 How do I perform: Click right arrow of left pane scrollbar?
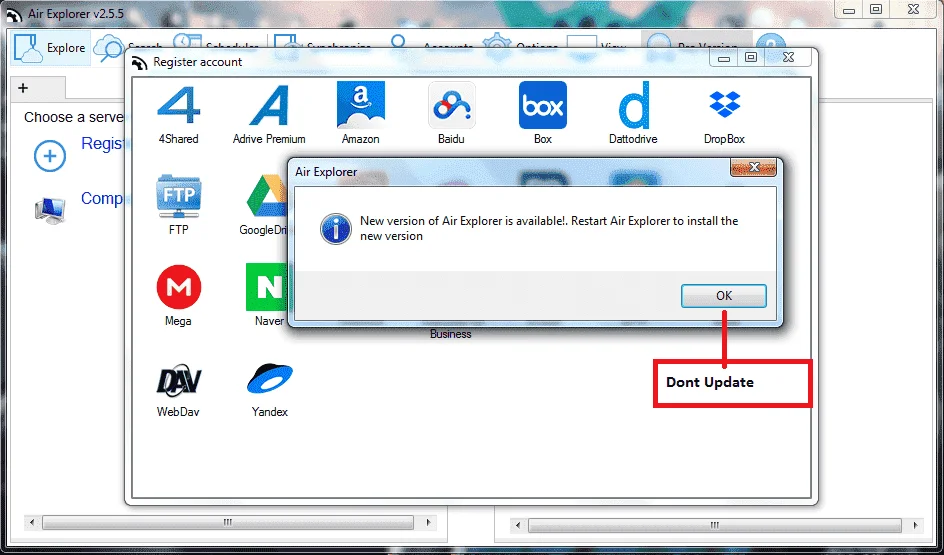(428, 522)
